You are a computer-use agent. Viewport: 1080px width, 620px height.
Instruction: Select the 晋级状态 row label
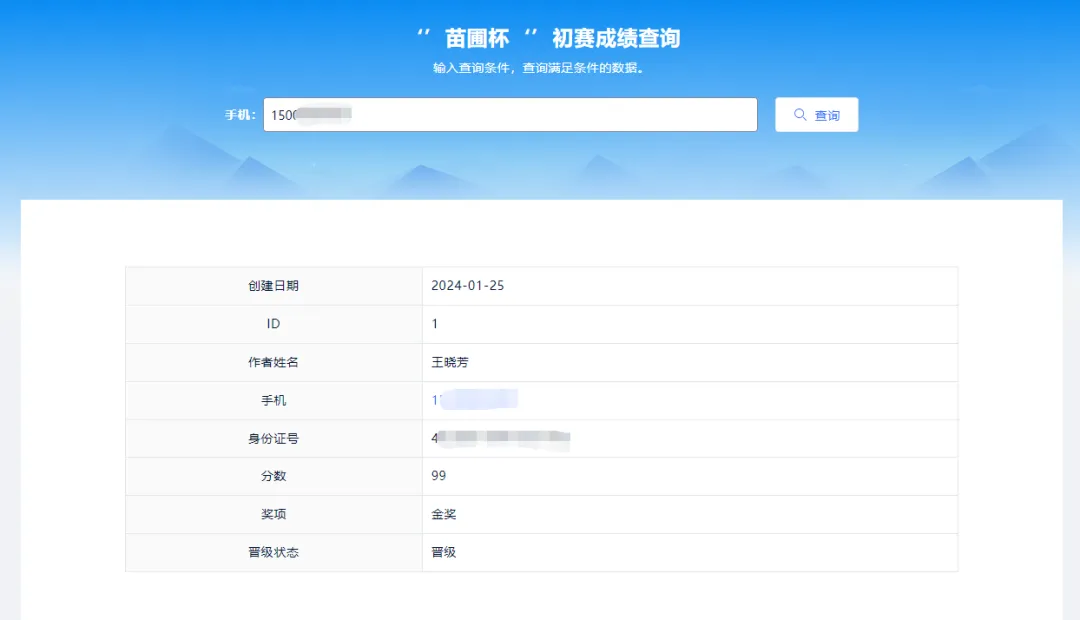273,552
